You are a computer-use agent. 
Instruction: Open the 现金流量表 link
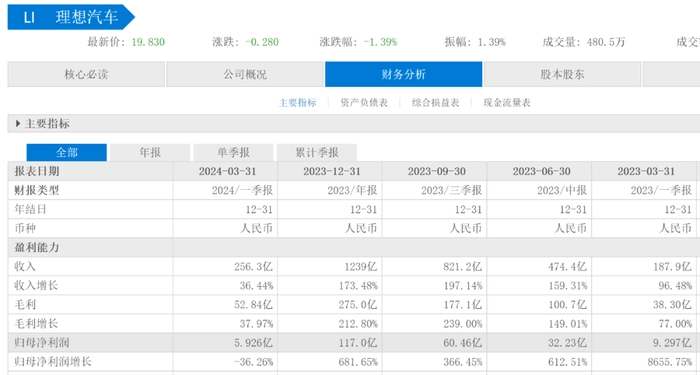(x=507, y=103)
